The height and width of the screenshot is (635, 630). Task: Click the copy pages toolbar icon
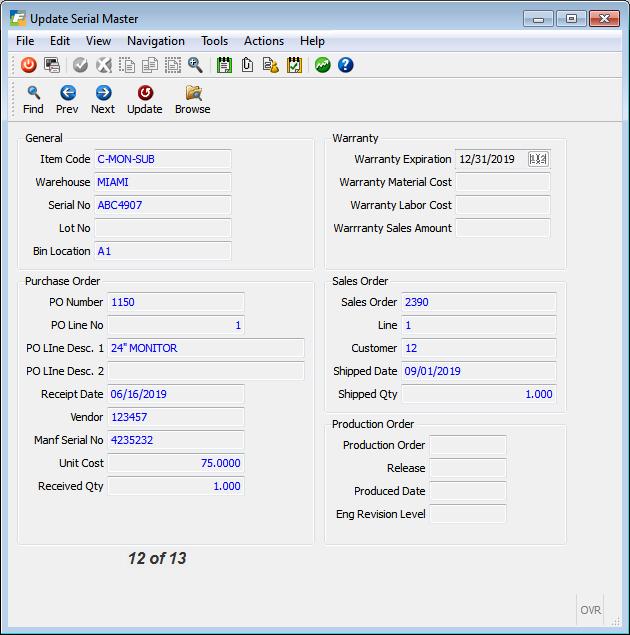tap(150, 65)
